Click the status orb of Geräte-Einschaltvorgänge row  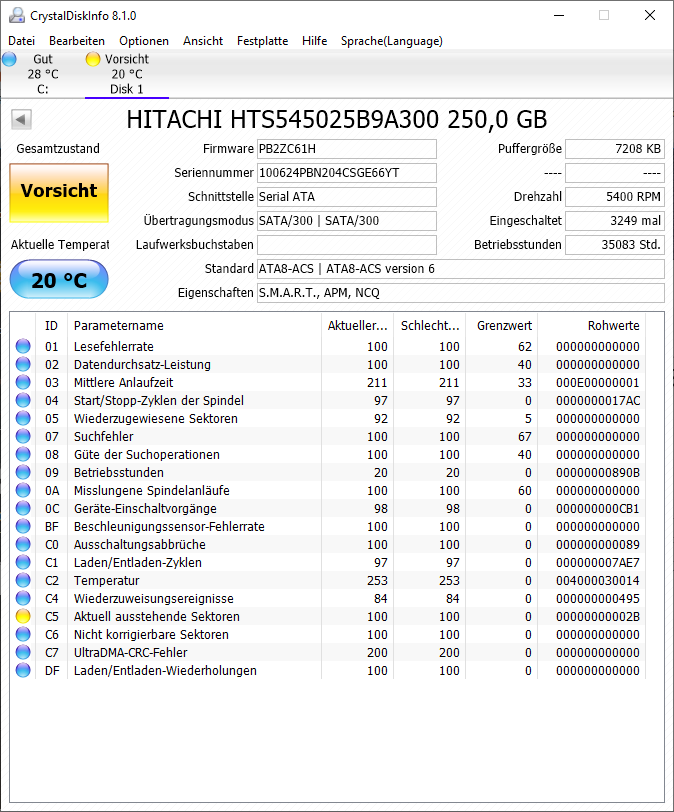(23, 508)
